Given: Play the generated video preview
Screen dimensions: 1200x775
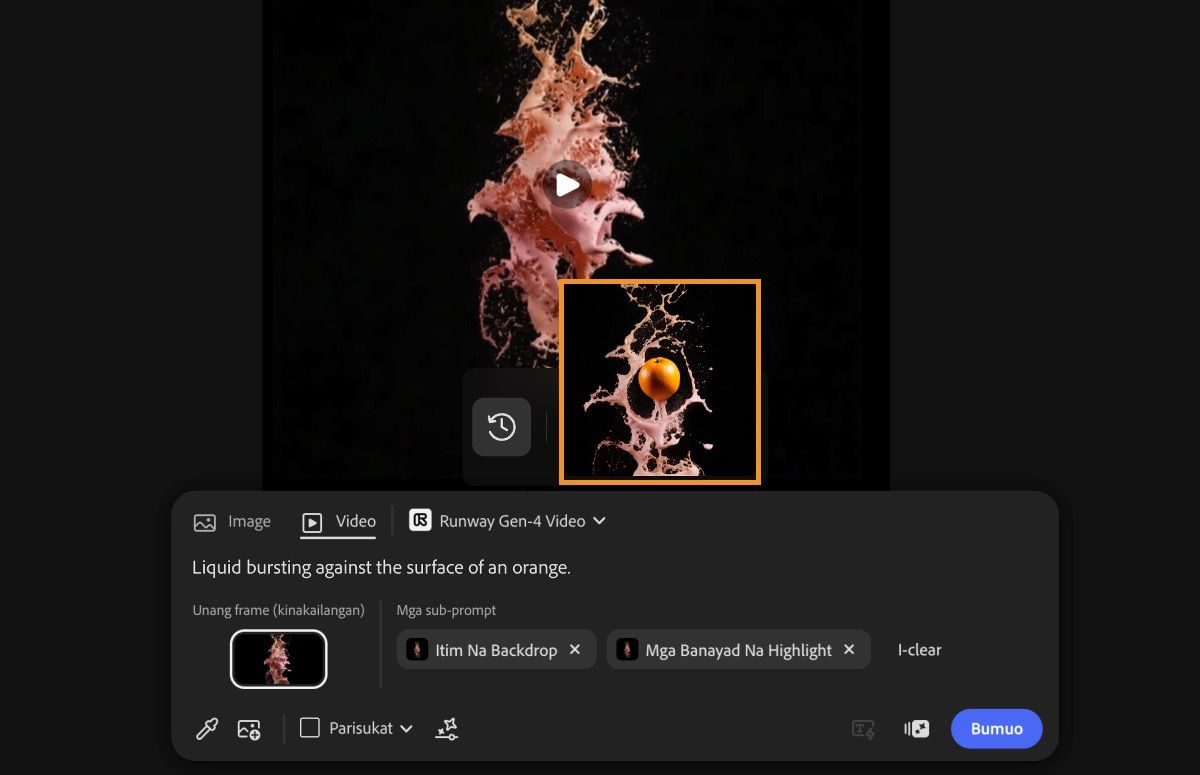Looking at the screenshot, I should click(x=567, y=185).
